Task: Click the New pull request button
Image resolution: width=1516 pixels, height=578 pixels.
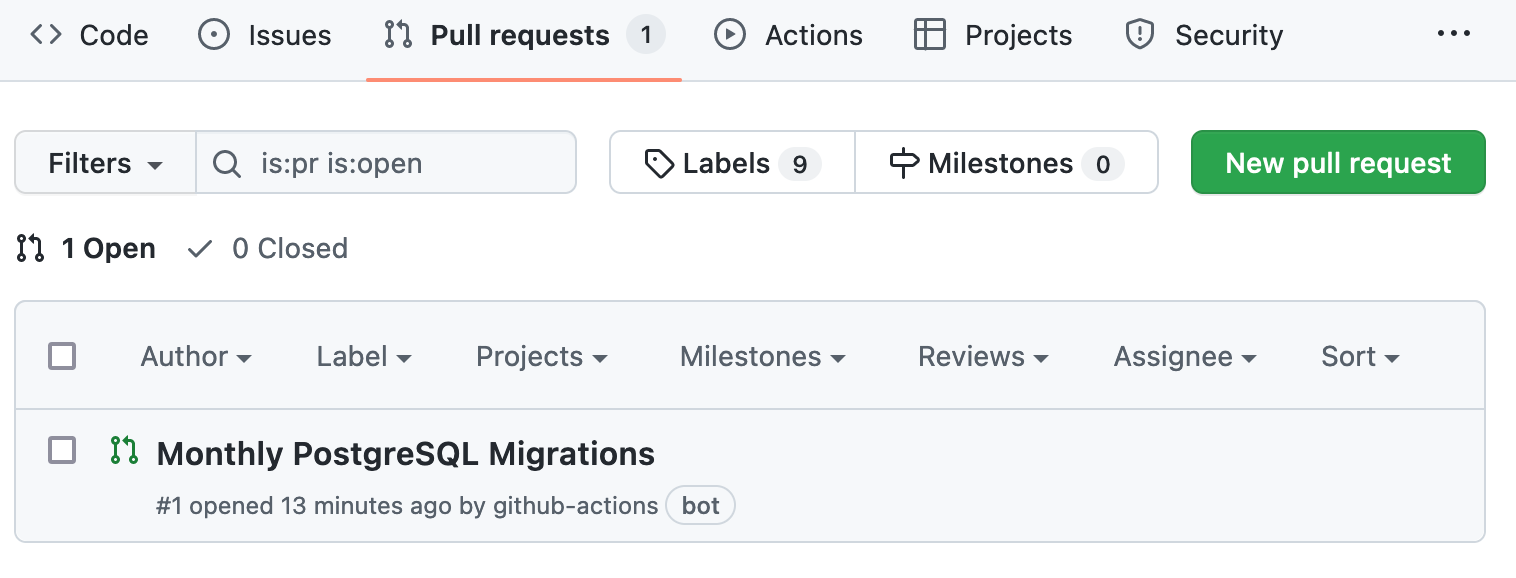Action: click(x=1338, y=162)
